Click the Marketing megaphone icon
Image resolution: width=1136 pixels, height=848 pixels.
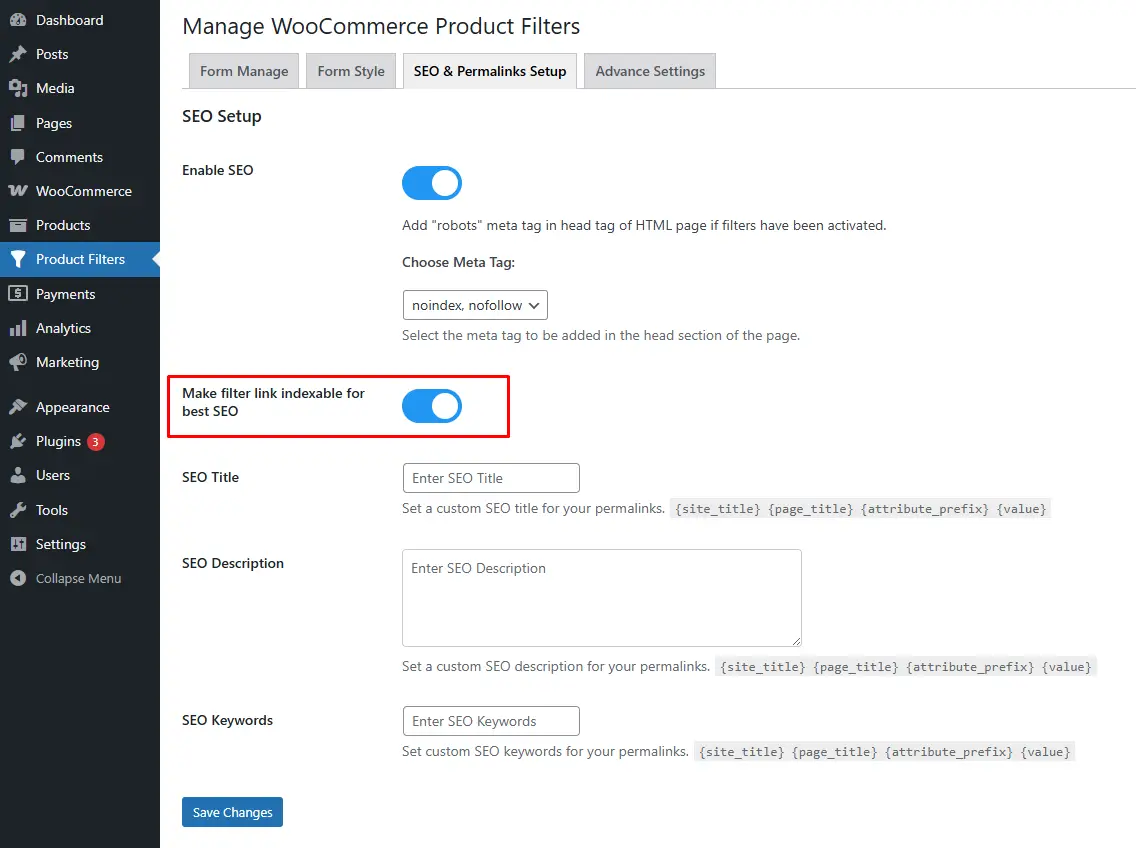[x=18, y=362]
